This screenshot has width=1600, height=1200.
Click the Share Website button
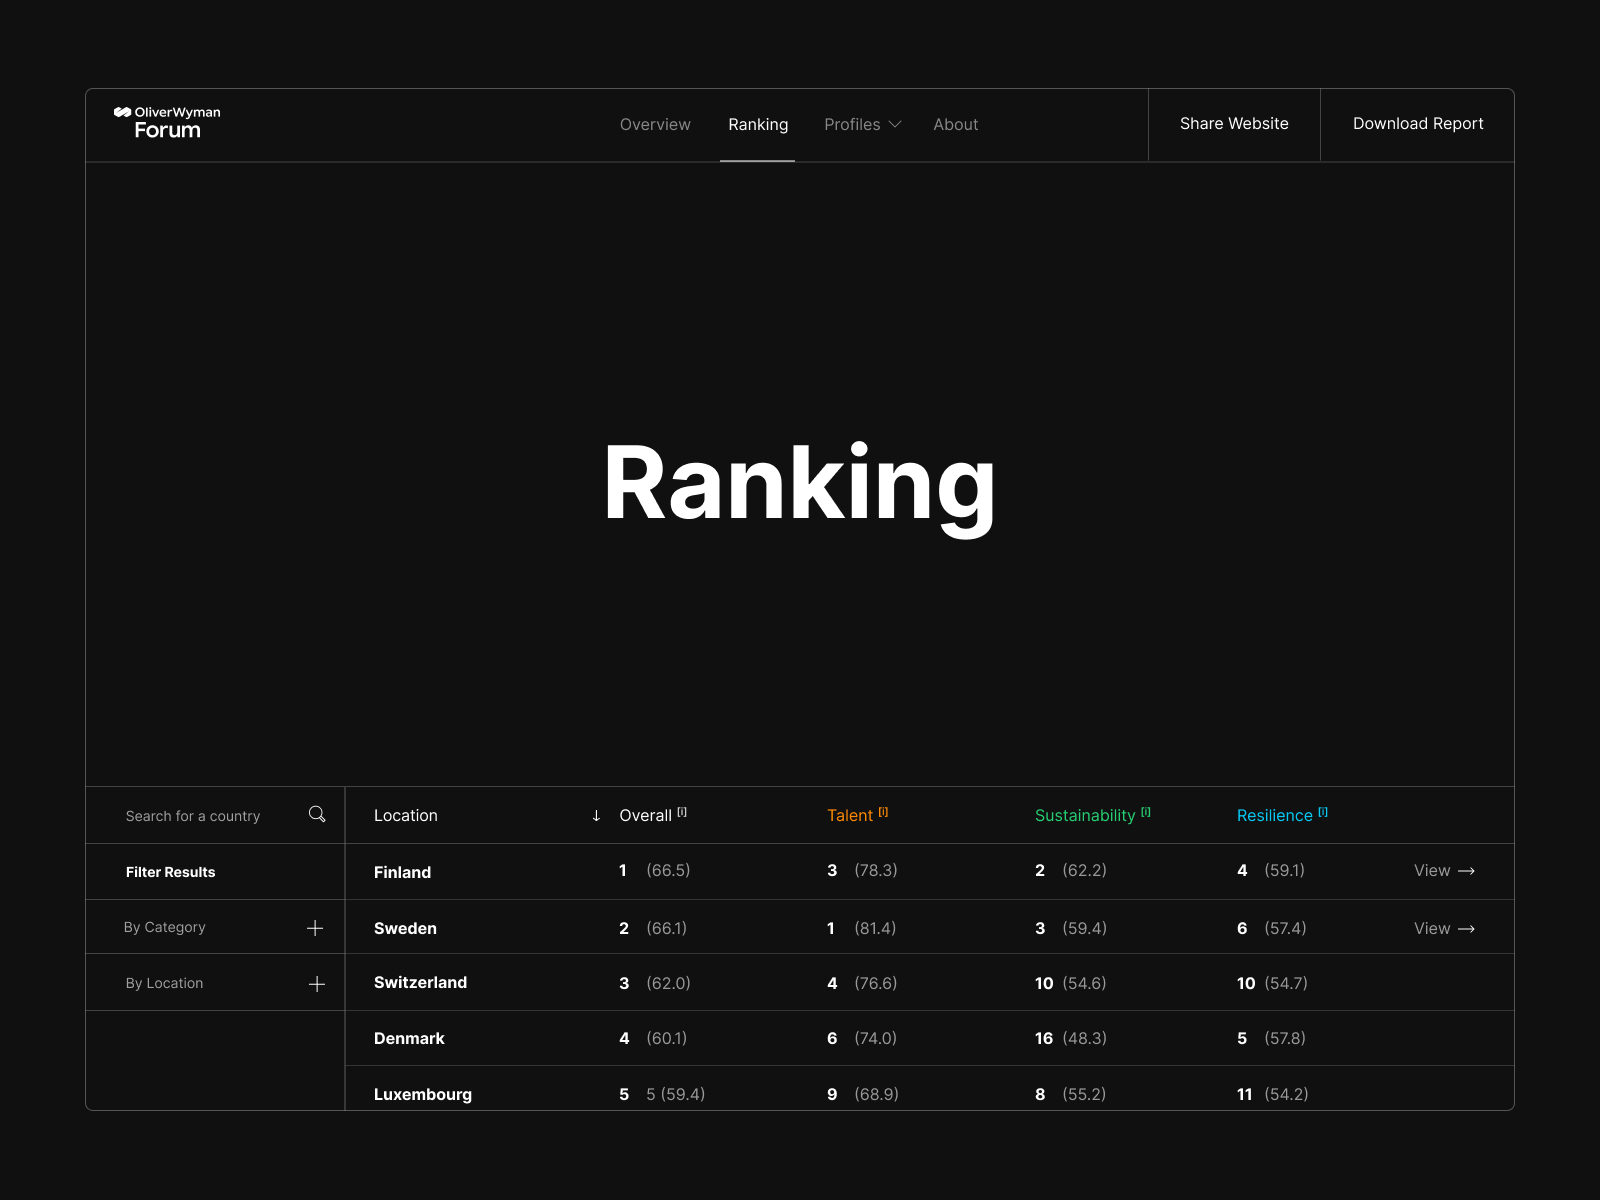(x=1234, y=124)
